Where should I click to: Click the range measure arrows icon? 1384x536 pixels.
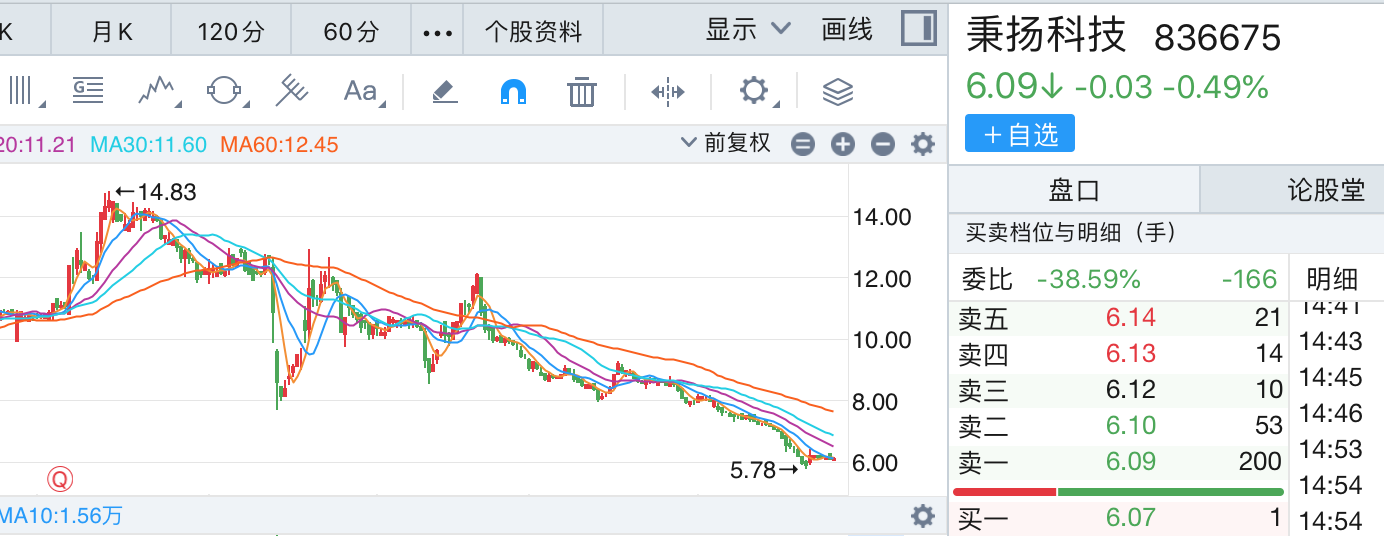tap(667, 92)
